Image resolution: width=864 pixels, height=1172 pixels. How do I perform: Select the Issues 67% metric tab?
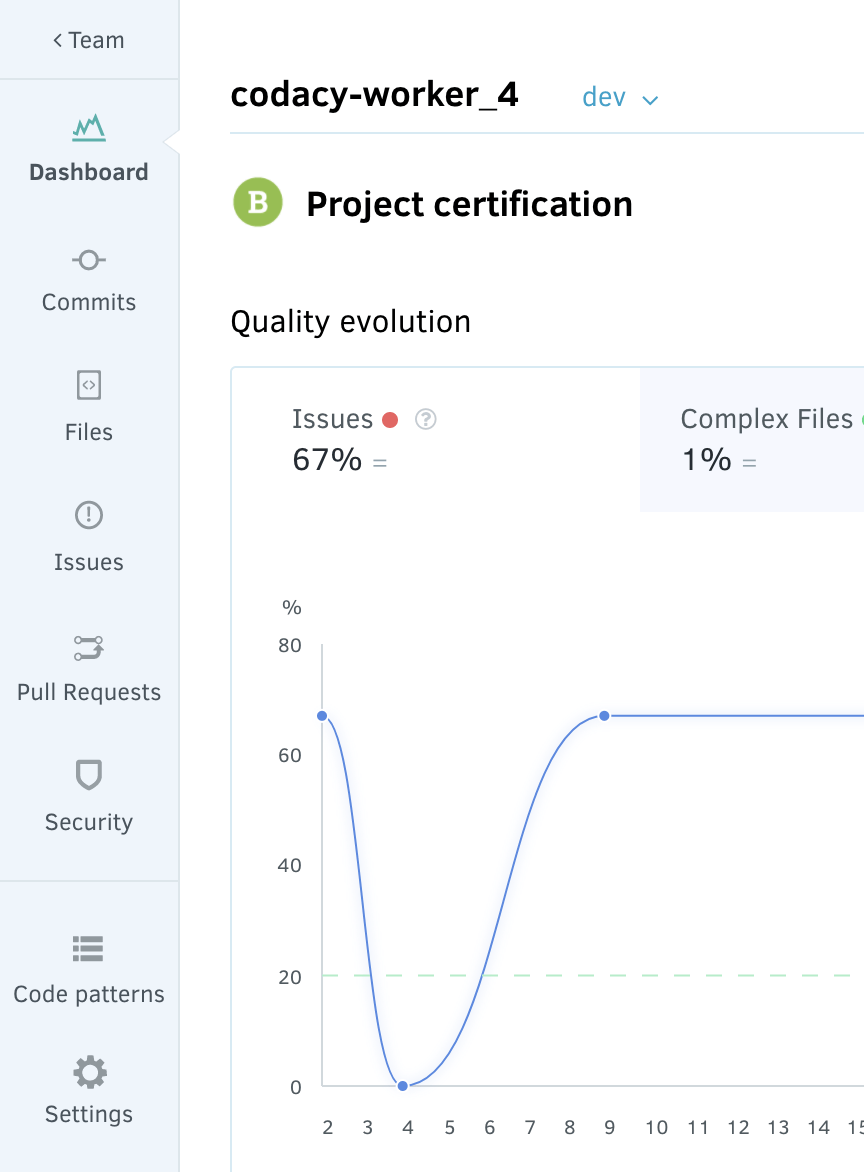pos(435,440)
